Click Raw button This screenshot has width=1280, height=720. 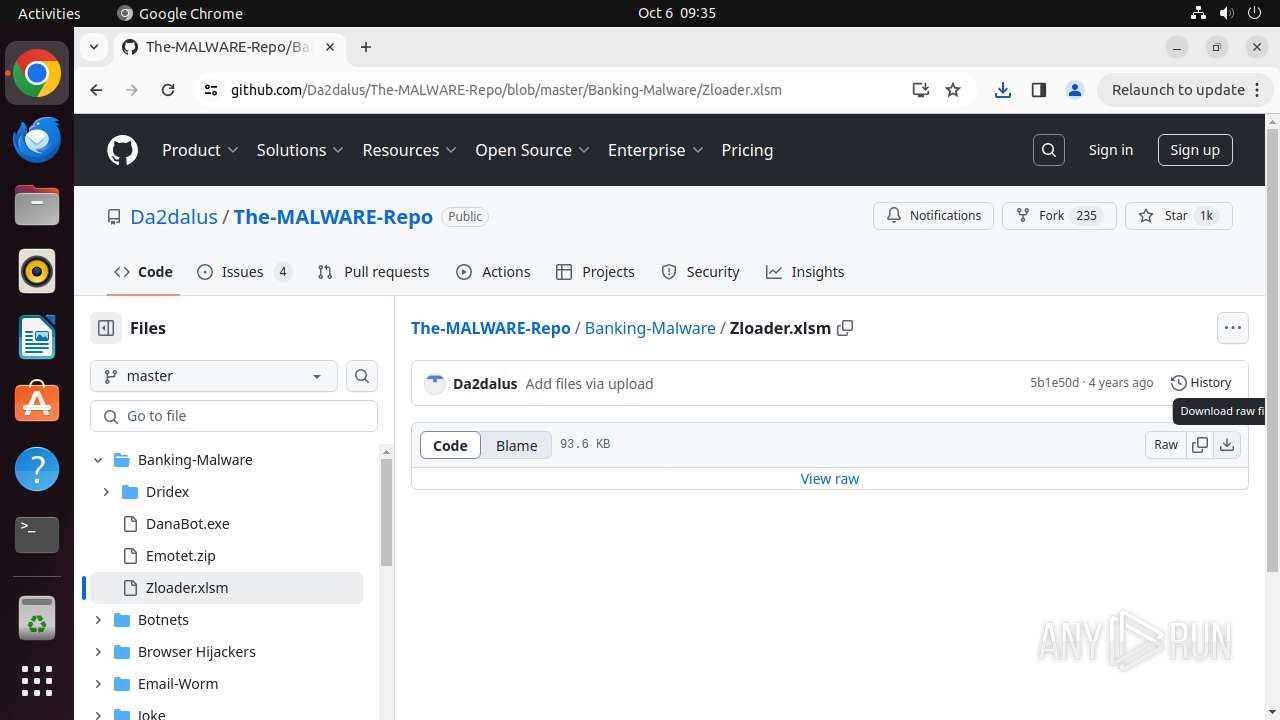pos(1166,445)
